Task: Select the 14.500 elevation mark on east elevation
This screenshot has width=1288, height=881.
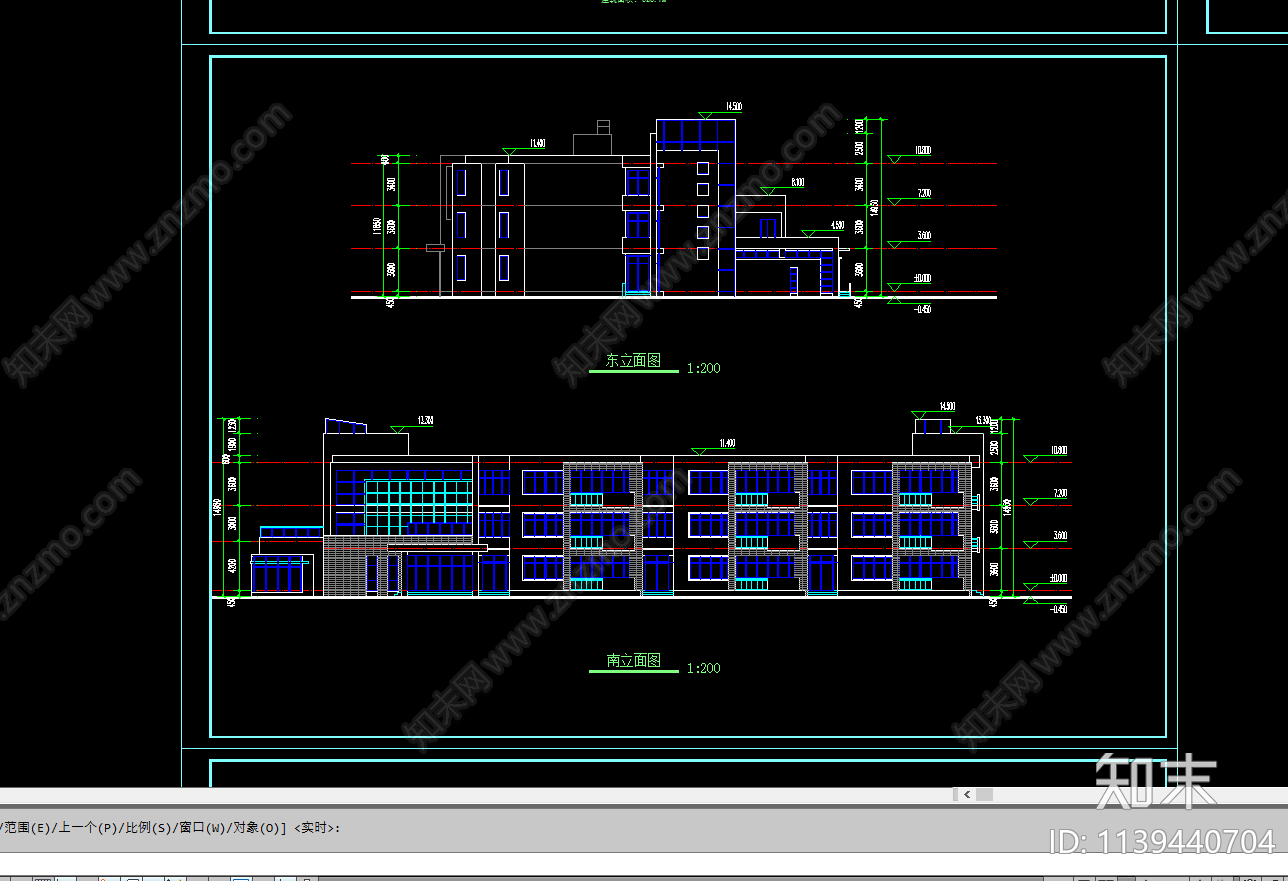Action: pyautogui.click(x=733, y=106)
